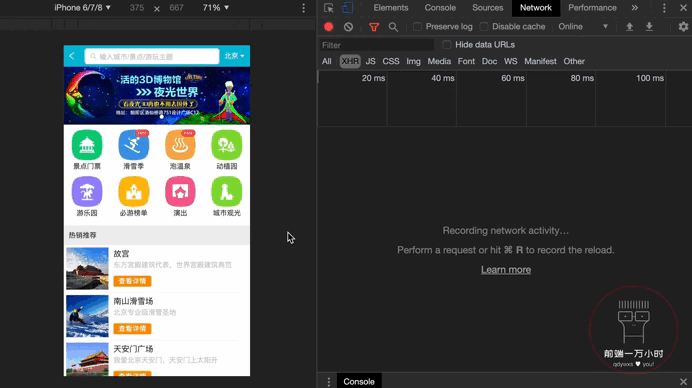Enable Disable cache checkbox
Image resolution: width=692 pixels, height=388 pixels.
[484, 26]
